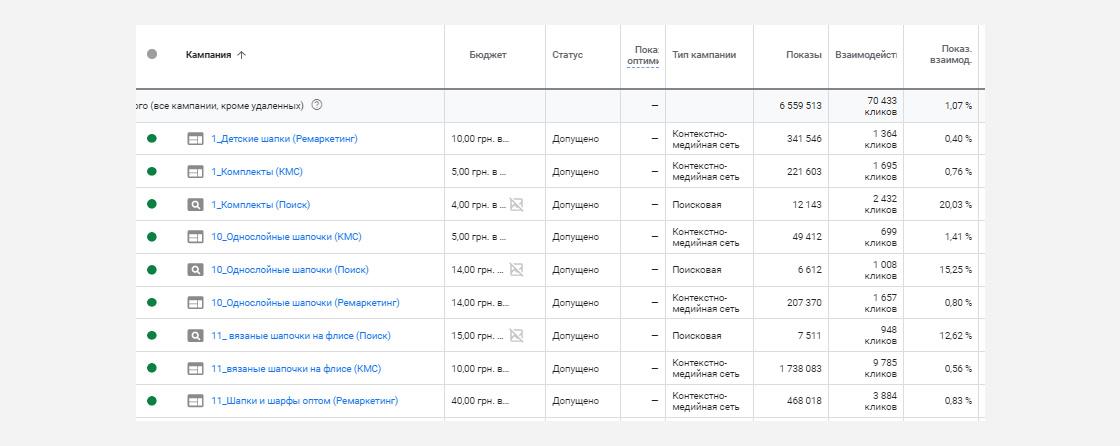This screenshot has width=1120, height=446.
Task: Click search icon for 11_ вязаные шапочки на флисе (Поиск)
Action: coord(195,336)
